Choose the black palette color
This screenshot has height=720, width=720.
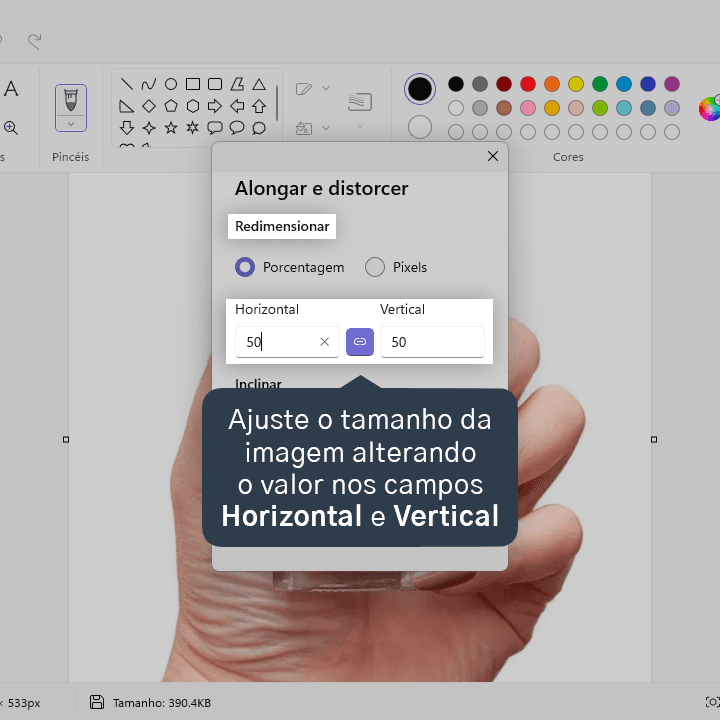pyautogui.click(x=456, y=84)
